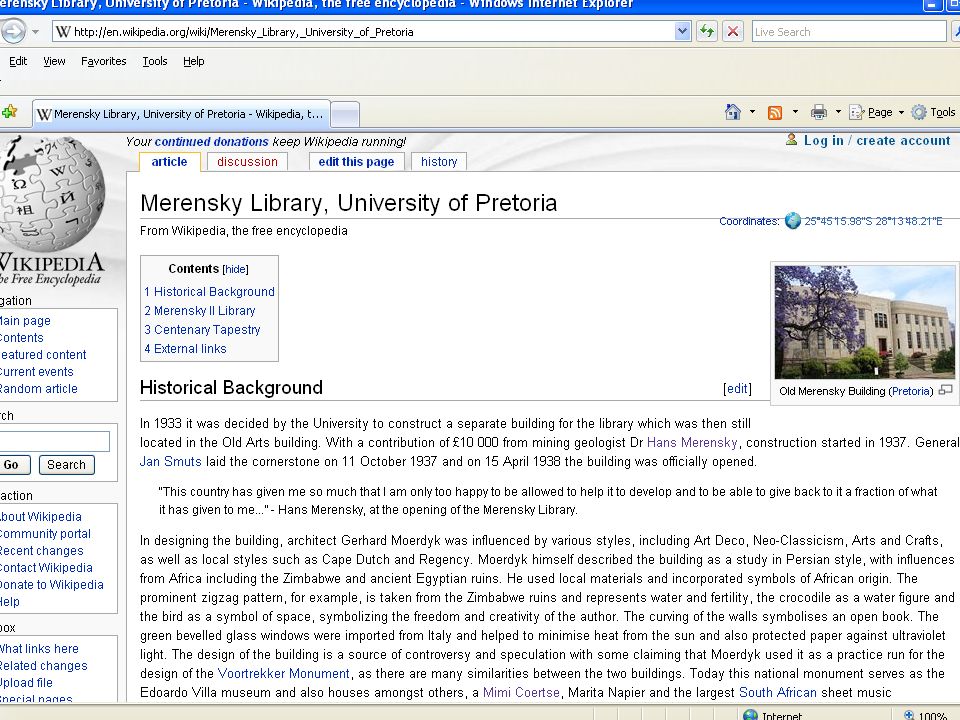The image size is (960, 720).
Task: Jump to 1 Historical Background section
Action: tap(209, 291)
